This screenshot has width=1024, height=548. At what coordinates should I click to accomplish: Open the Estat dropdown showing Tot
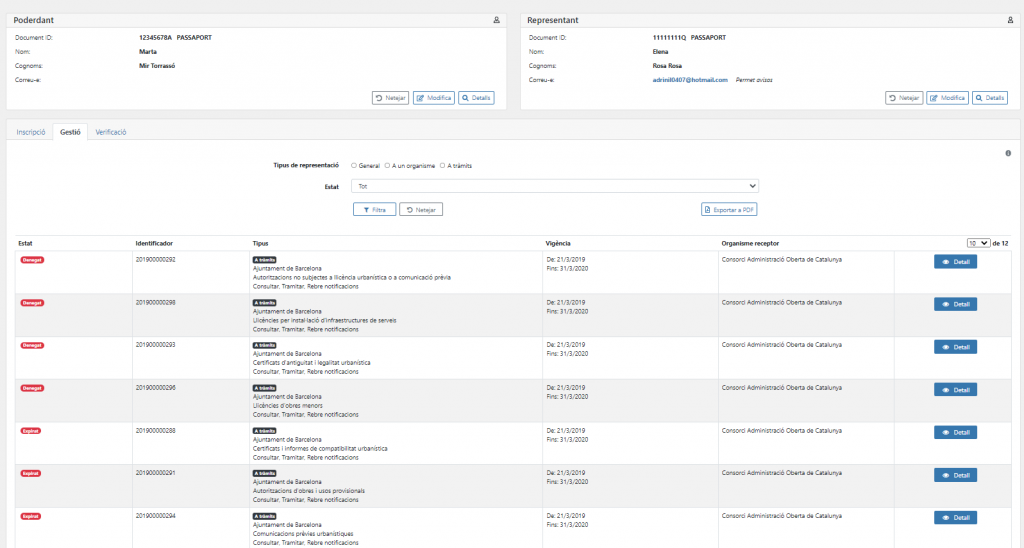556,186
